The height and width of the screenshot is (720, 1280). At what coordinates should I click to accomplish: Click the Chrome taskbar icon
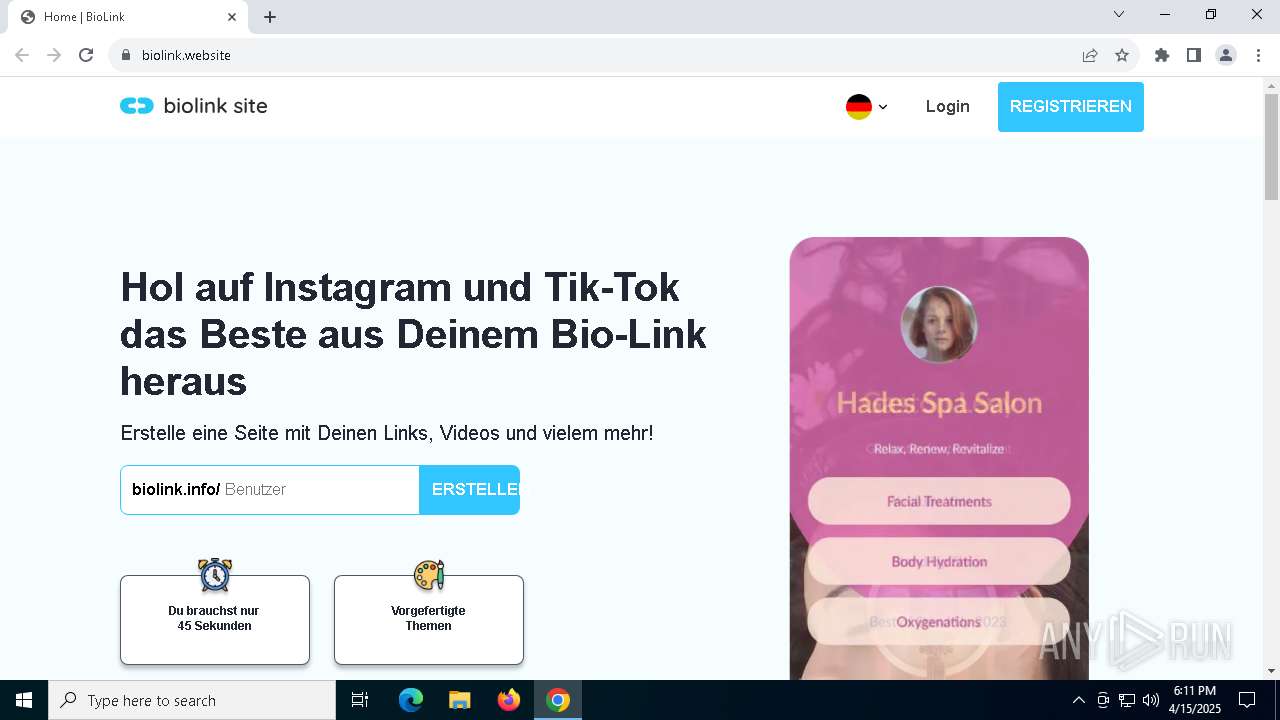[558, 700]
